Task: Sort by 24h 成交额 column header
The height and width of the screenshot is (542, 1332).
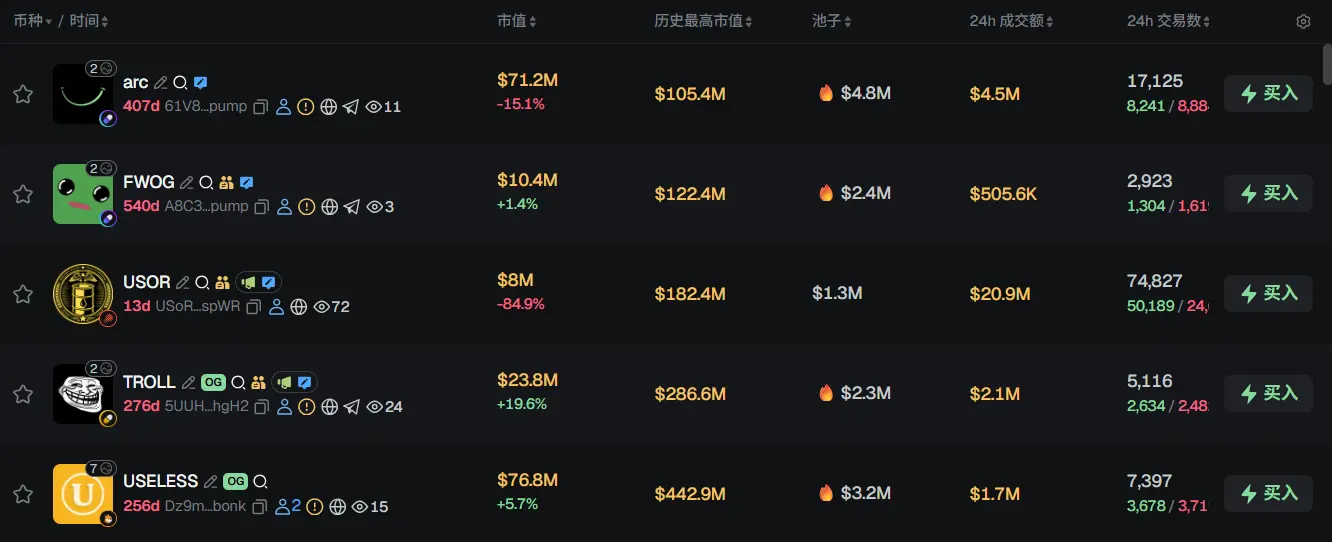Action: click(1011, 21)
